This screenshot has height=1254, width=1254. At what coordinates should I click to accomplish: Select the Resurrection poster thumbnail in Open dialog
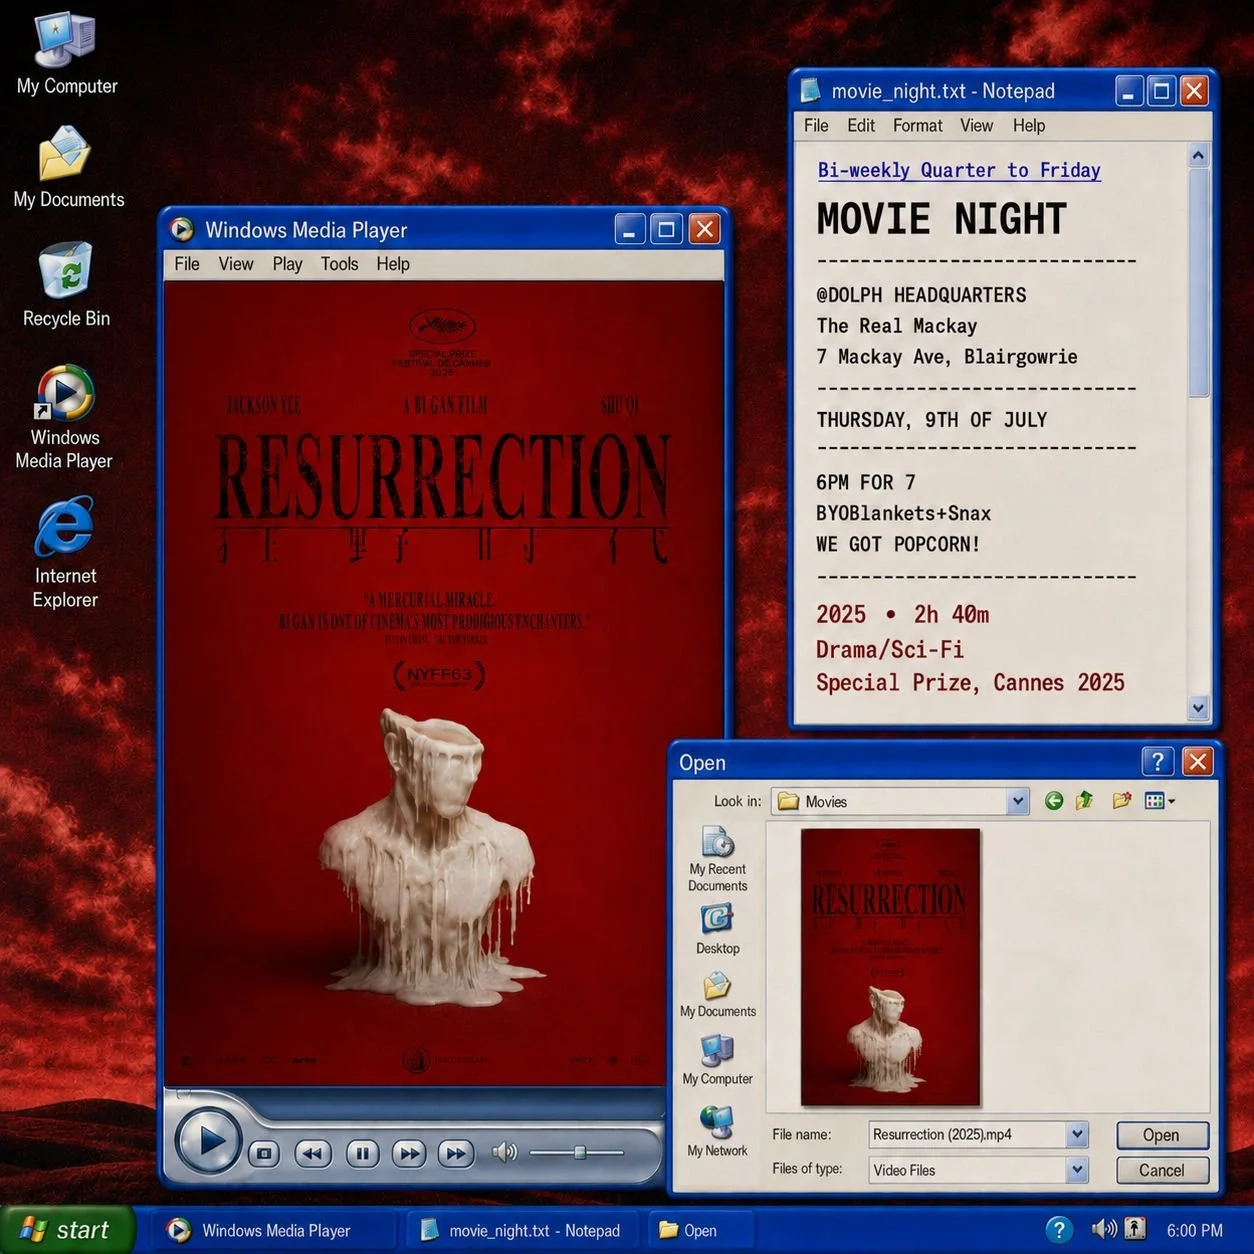tap(890, 967)
